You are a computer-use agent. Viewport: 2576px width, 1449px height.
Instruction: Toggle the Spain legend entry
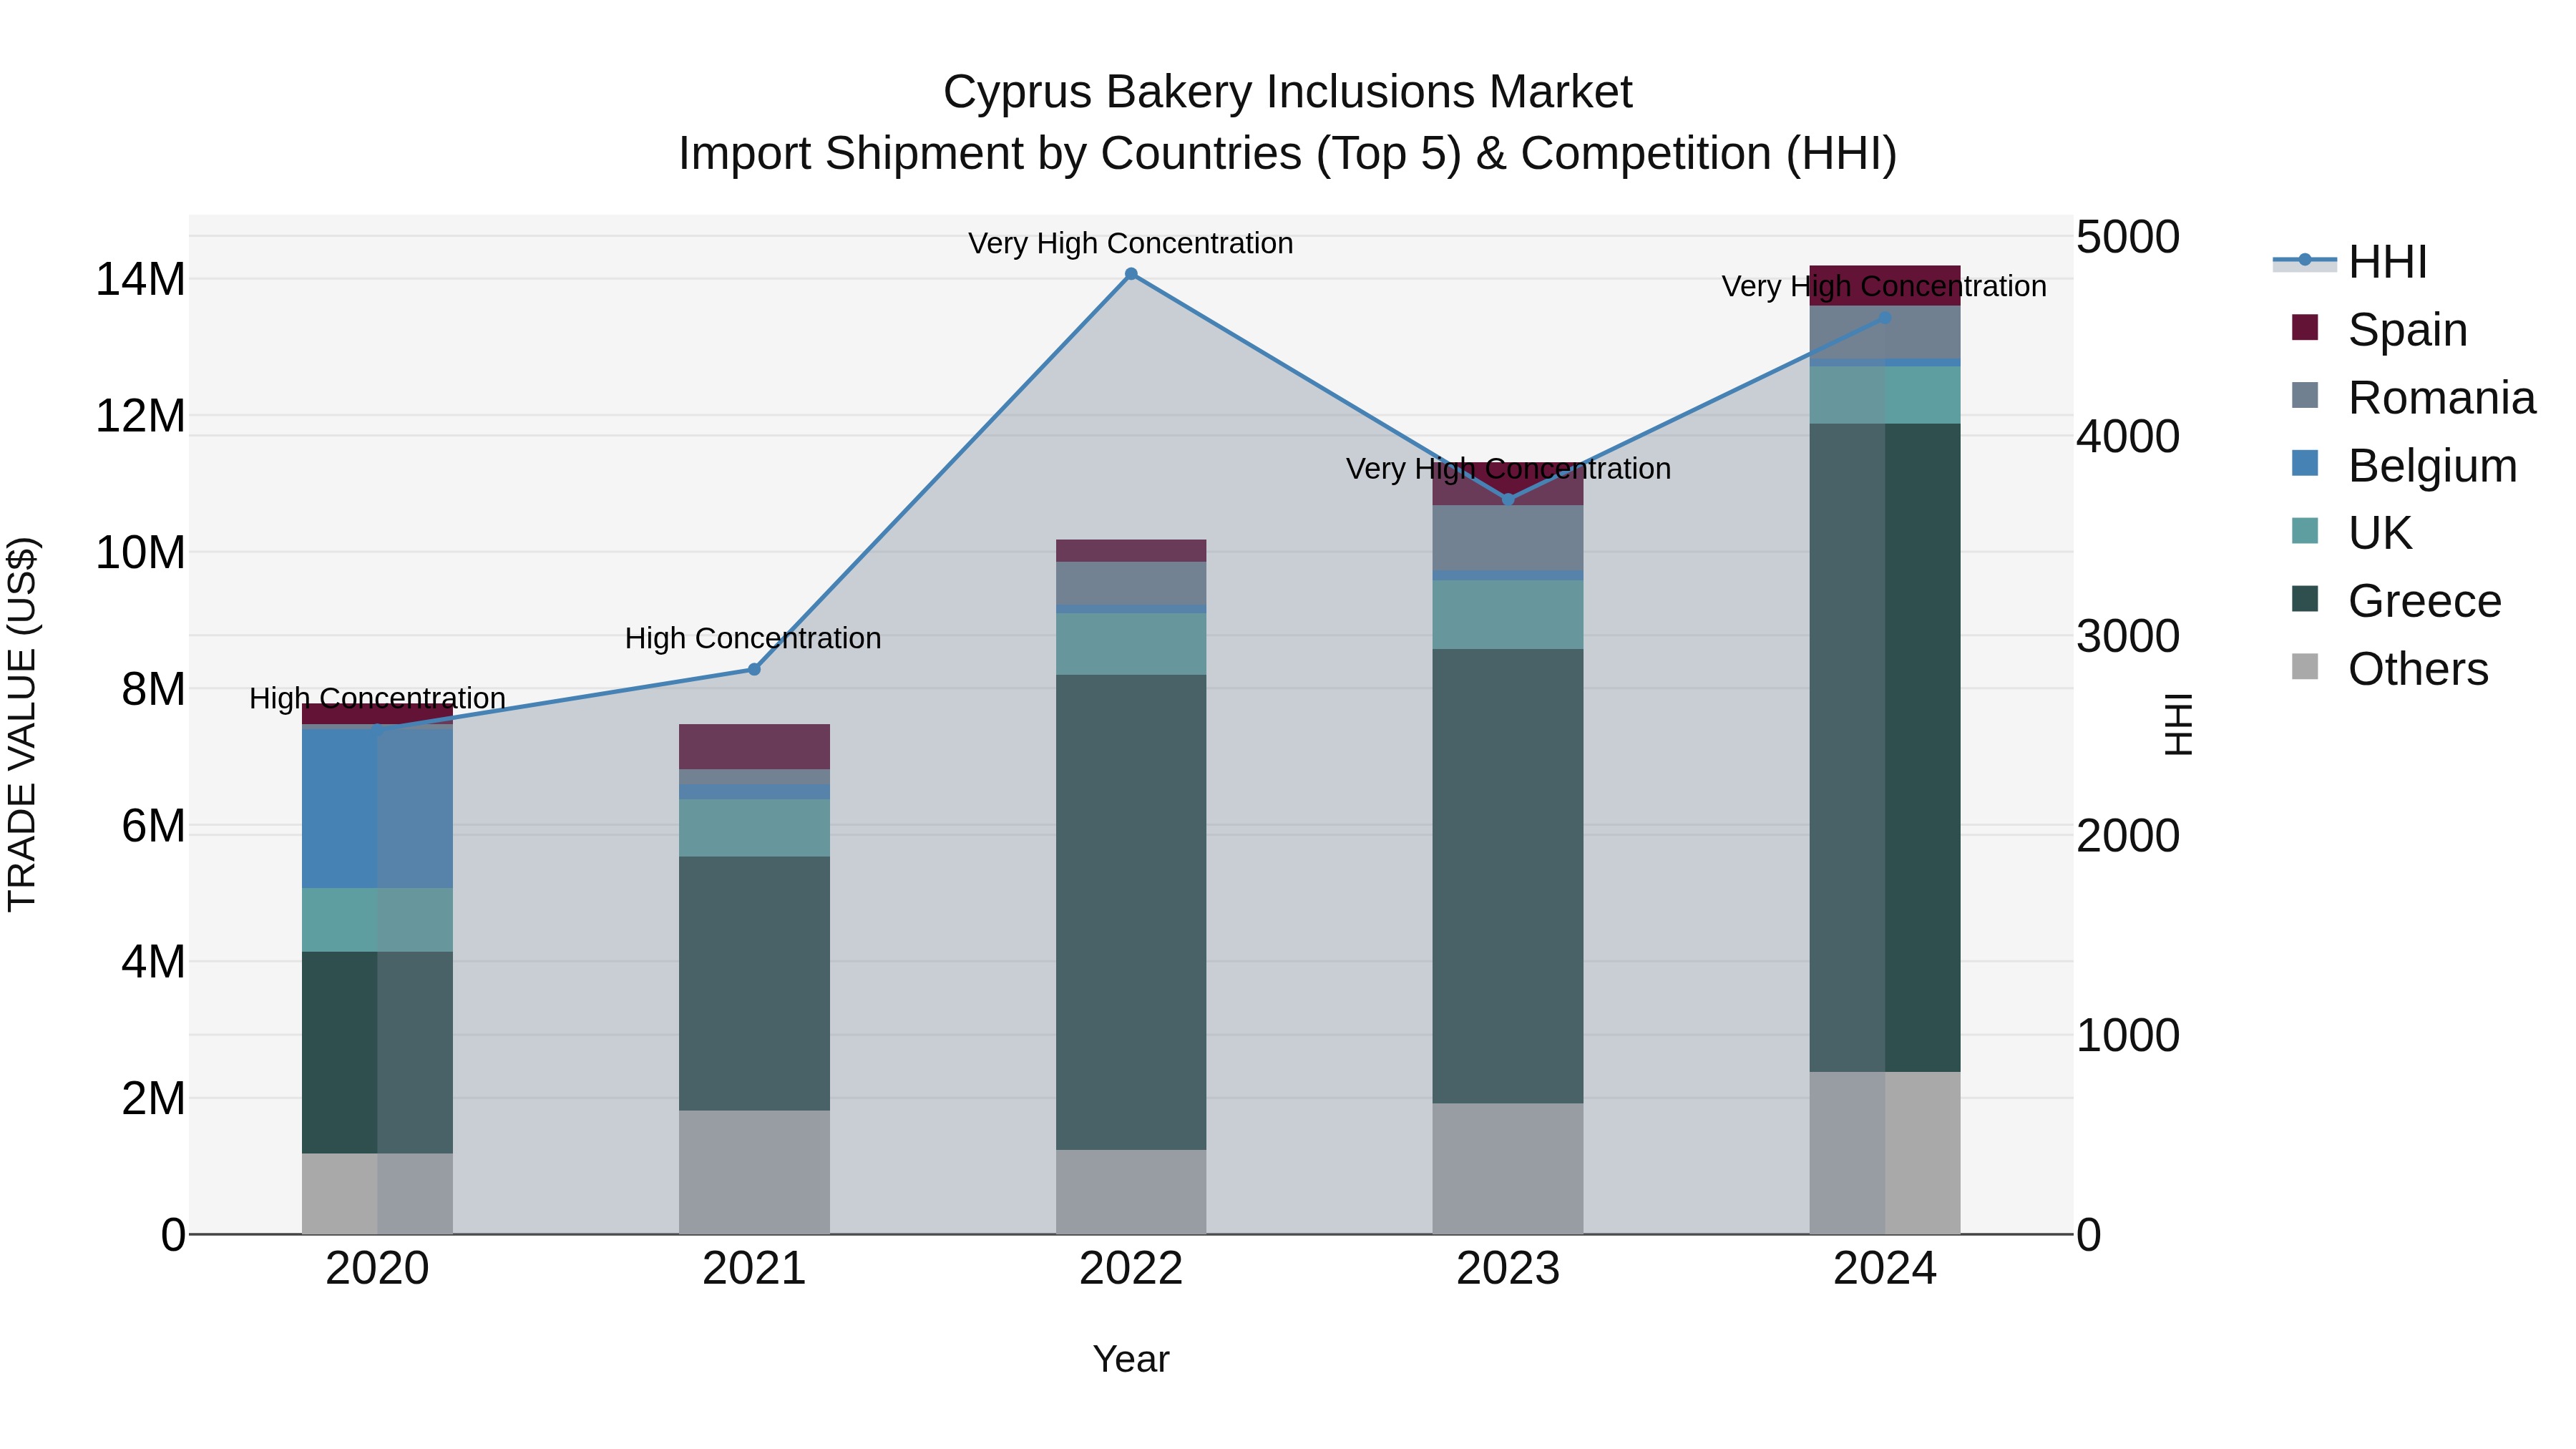(2379, 329)
